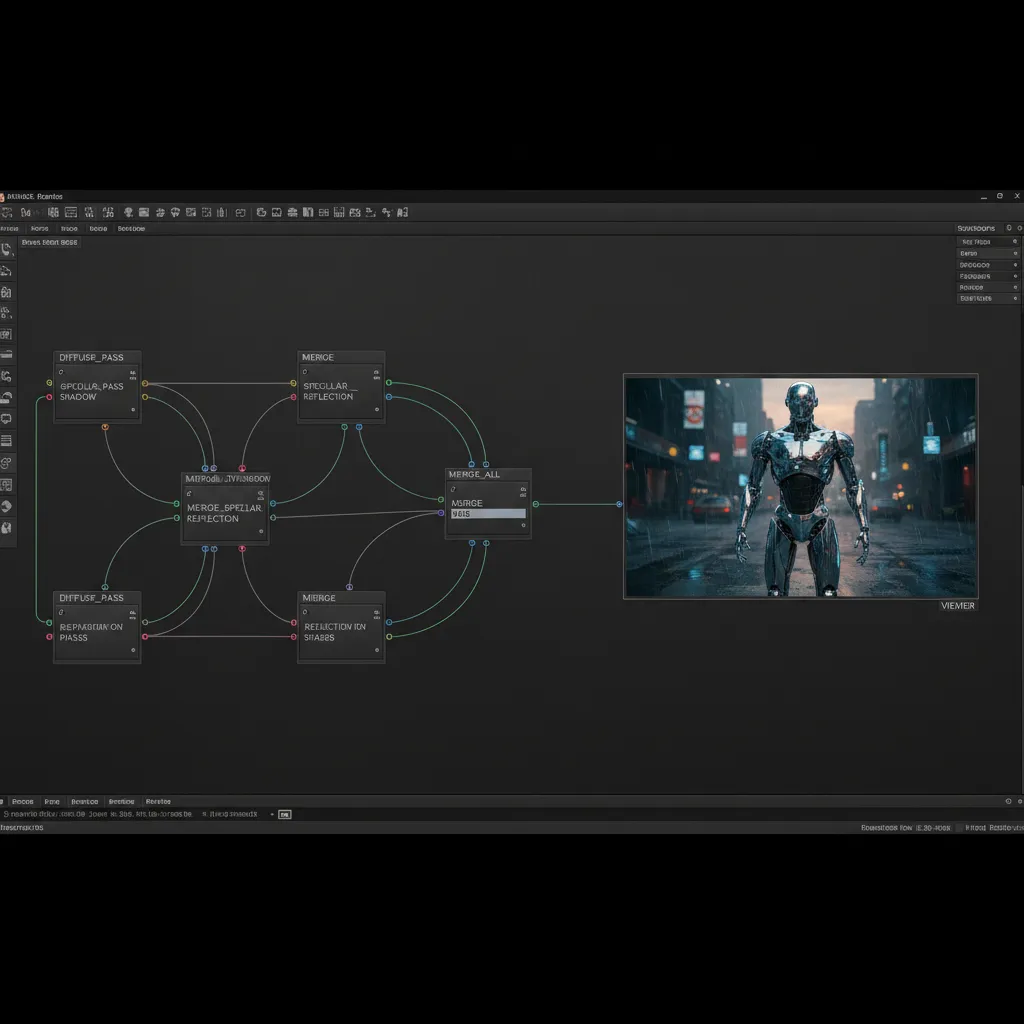The width and height of the screenshot is (1024, 1024).
Task: Click the right panel header label
Action: point(976,228)
